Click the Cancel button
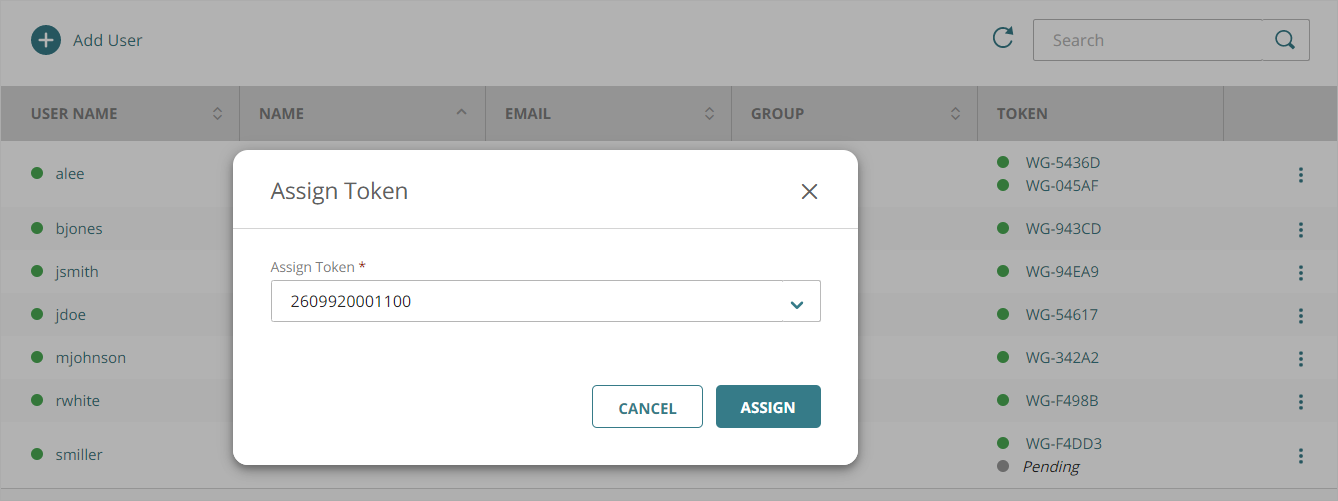Screen dimensions: 1338x501 click(x=647, y=407)
